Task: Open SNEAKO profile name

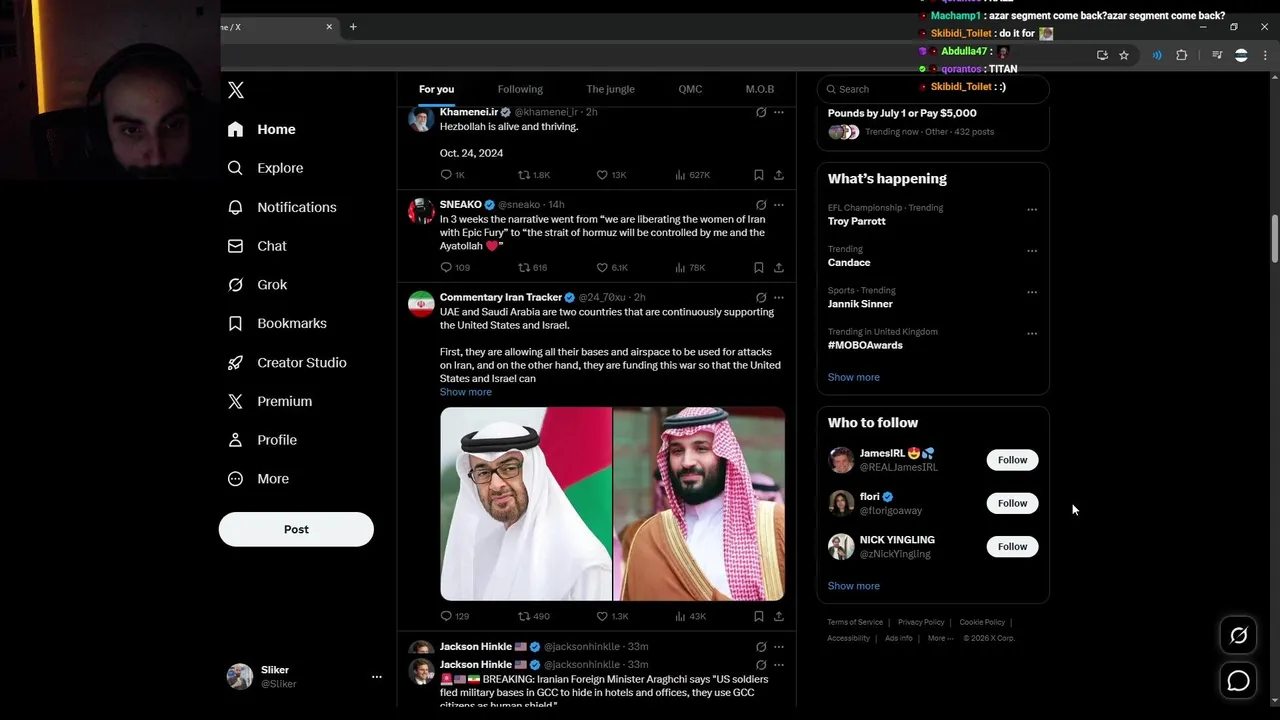Action: pos(461,205)
